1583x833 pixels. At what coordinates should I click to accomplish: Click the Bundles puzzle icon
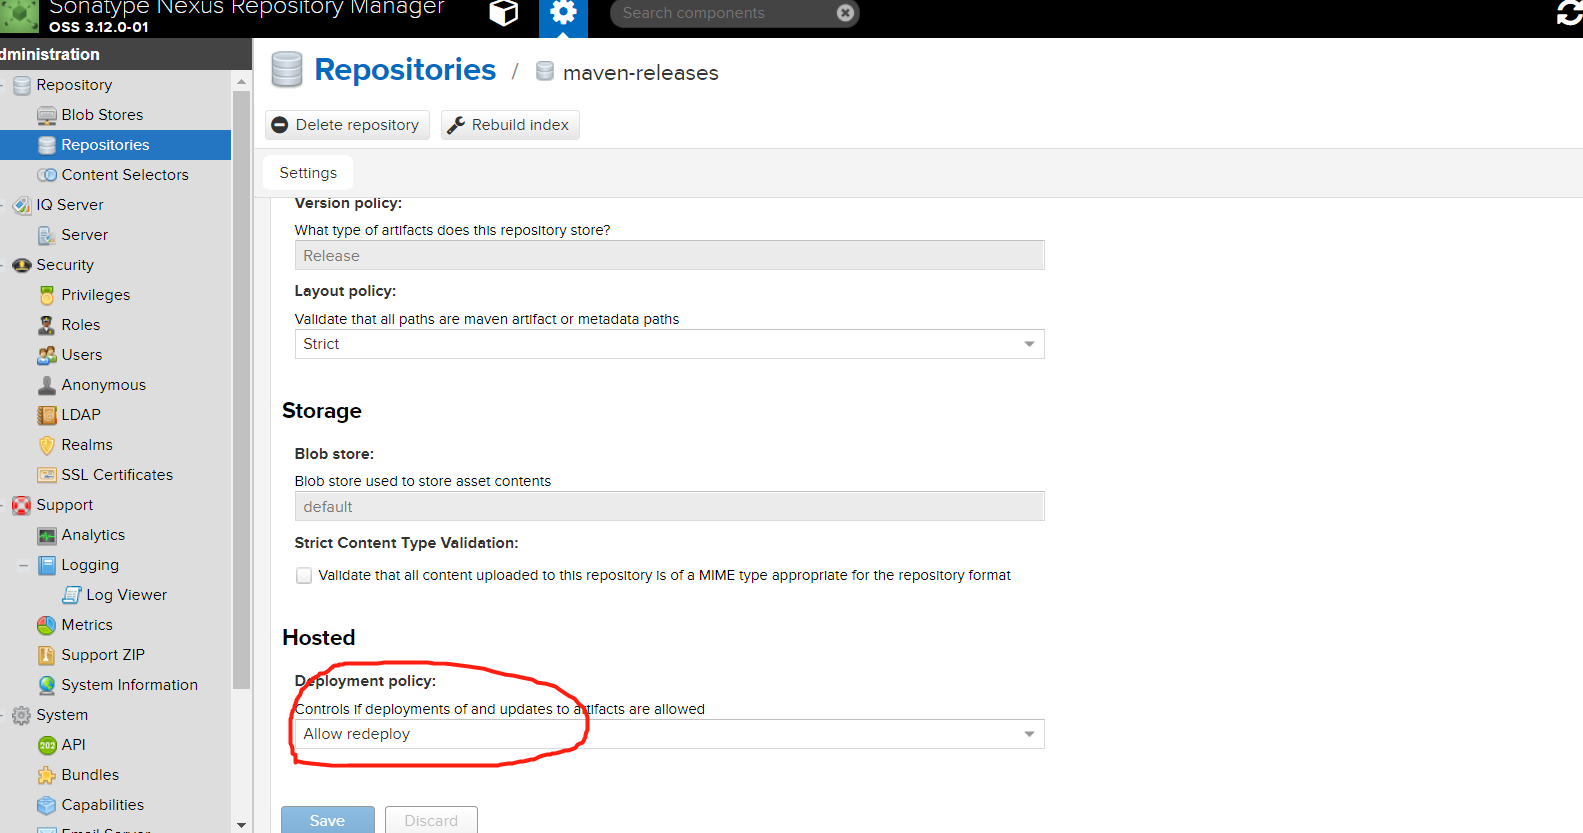pyautogui.click(x=47, y=775)
